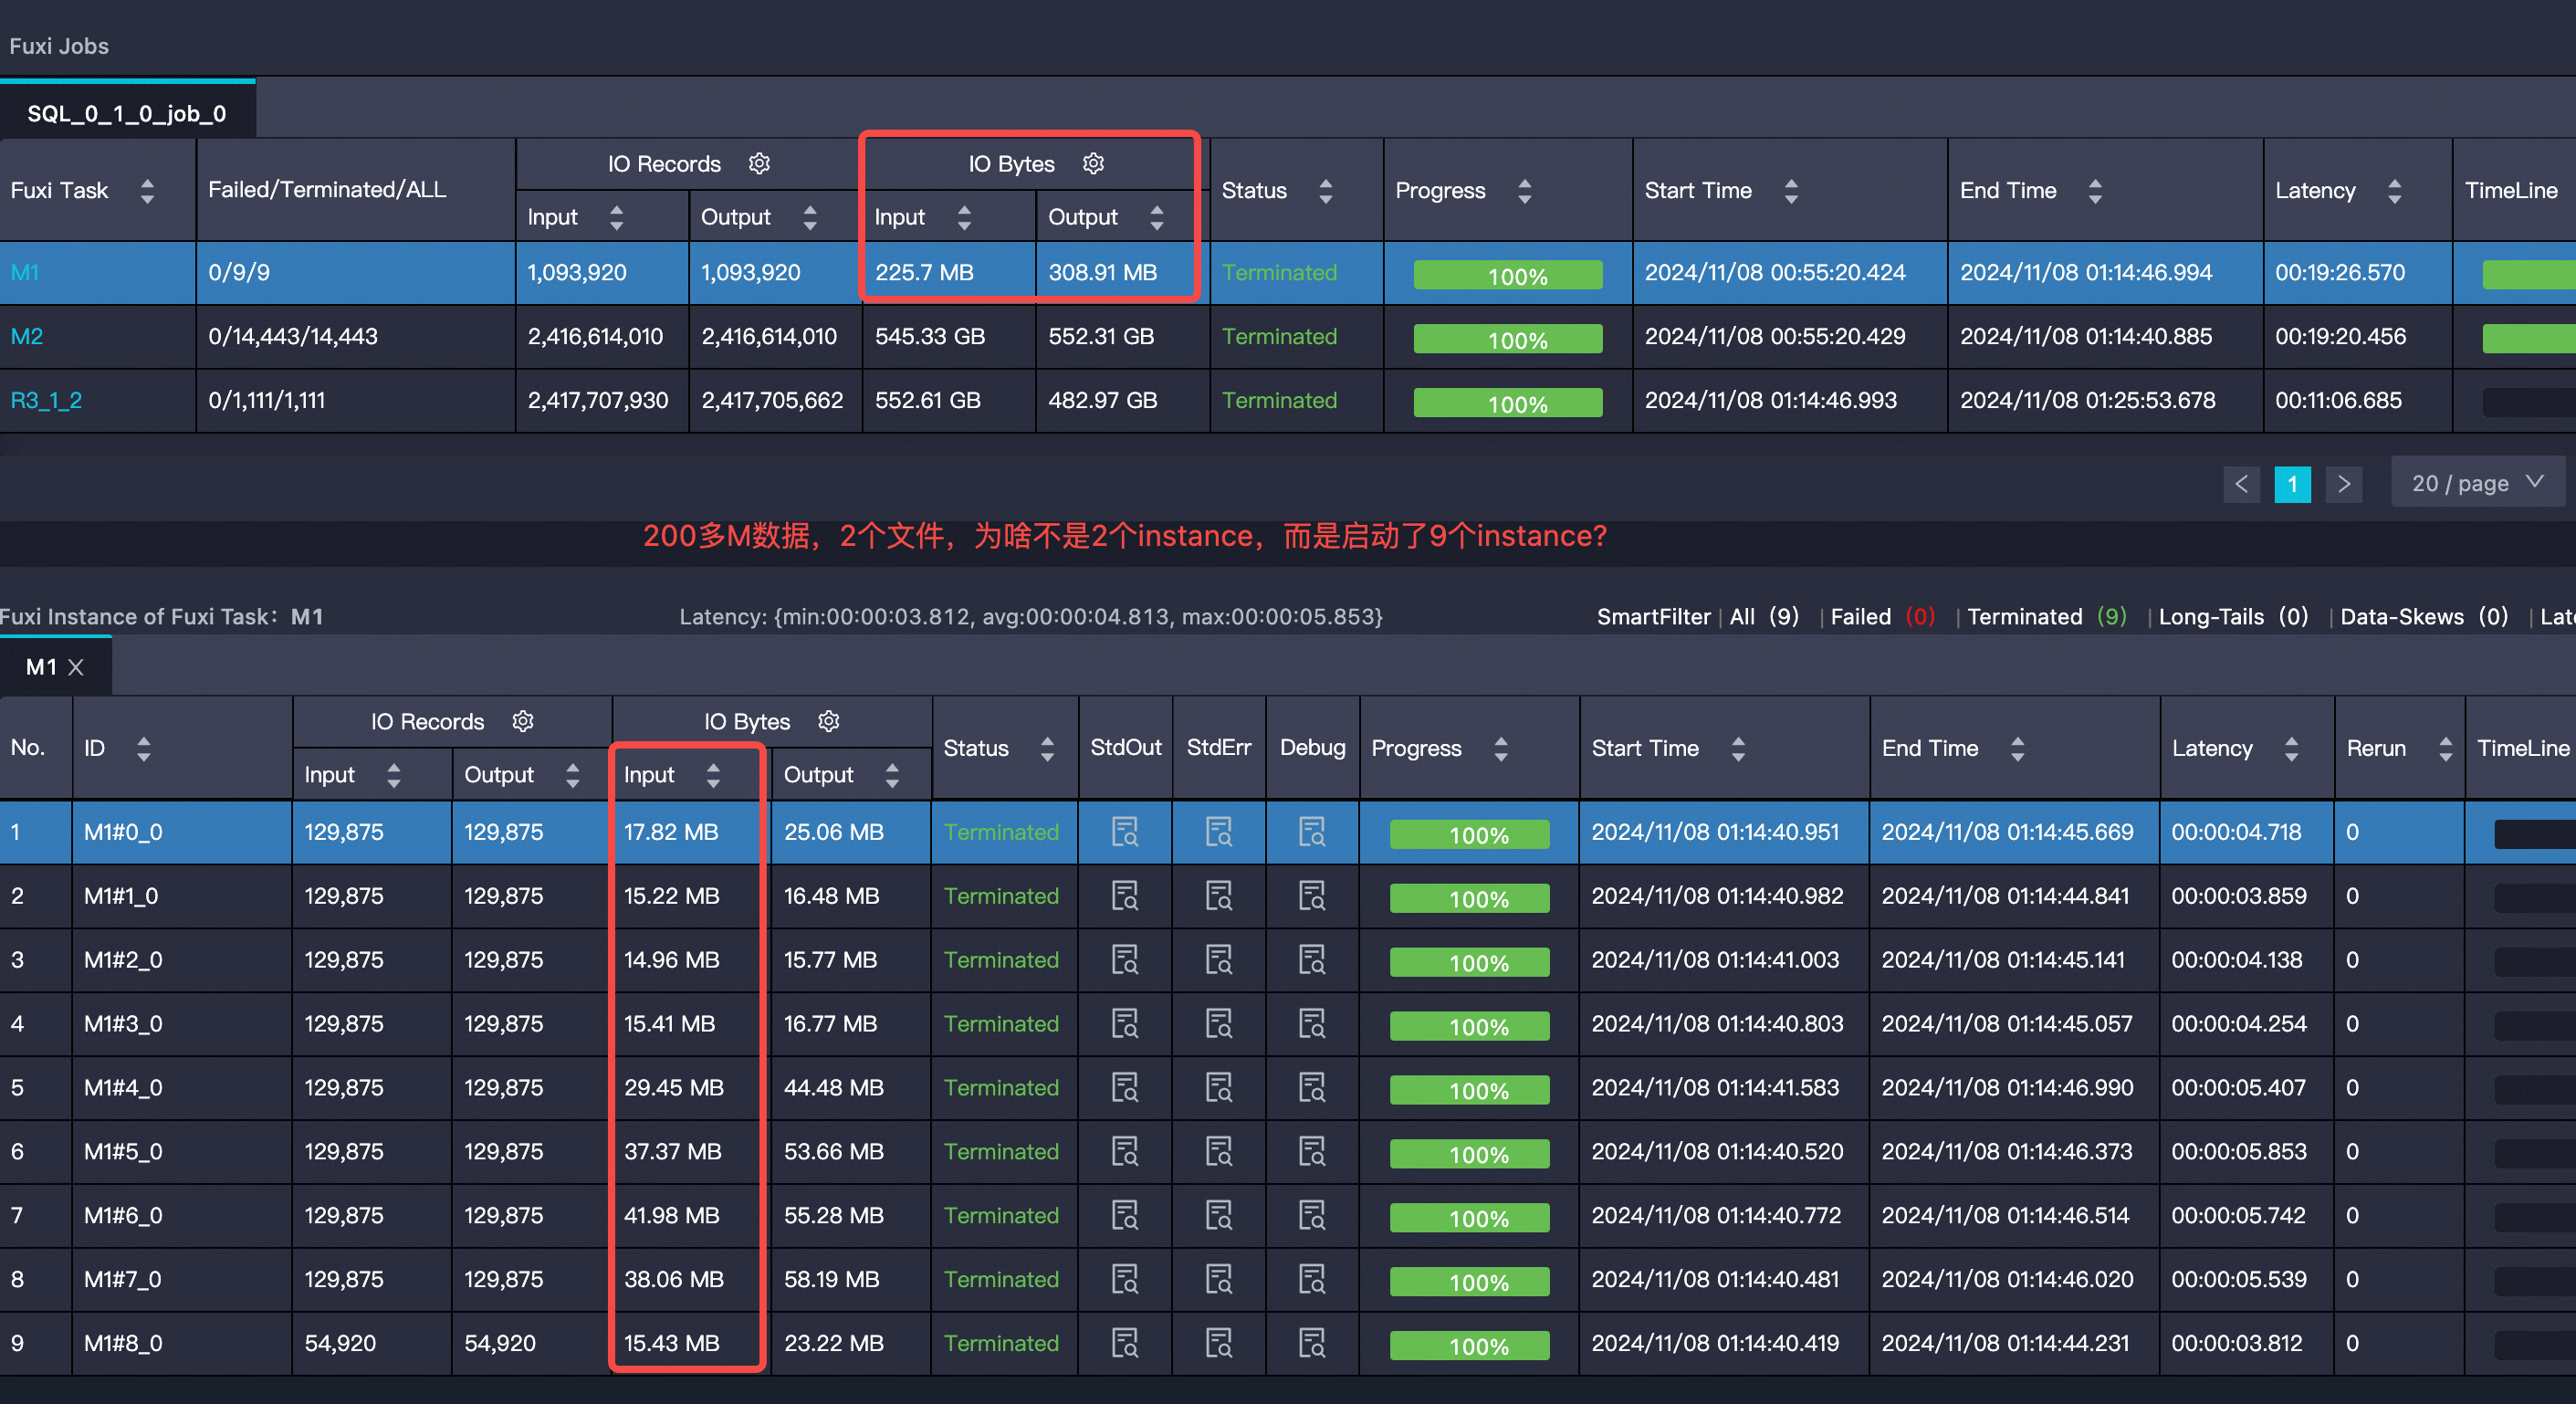Click M1#4_0 instance progress bar
2576x1404 pixels.
[1469, 1089]
